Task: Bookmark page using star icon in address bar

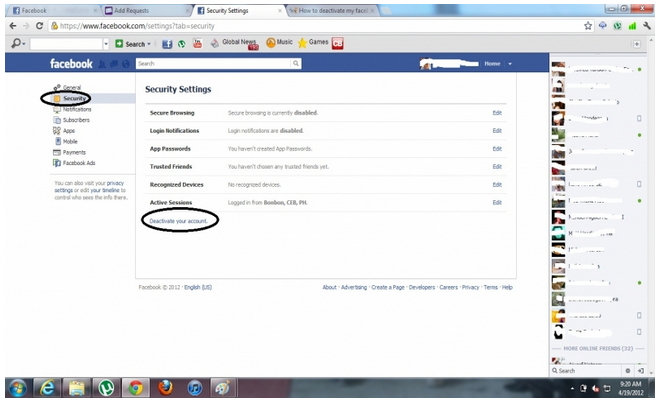Action: pyautogui.click(x=588, y=26)
